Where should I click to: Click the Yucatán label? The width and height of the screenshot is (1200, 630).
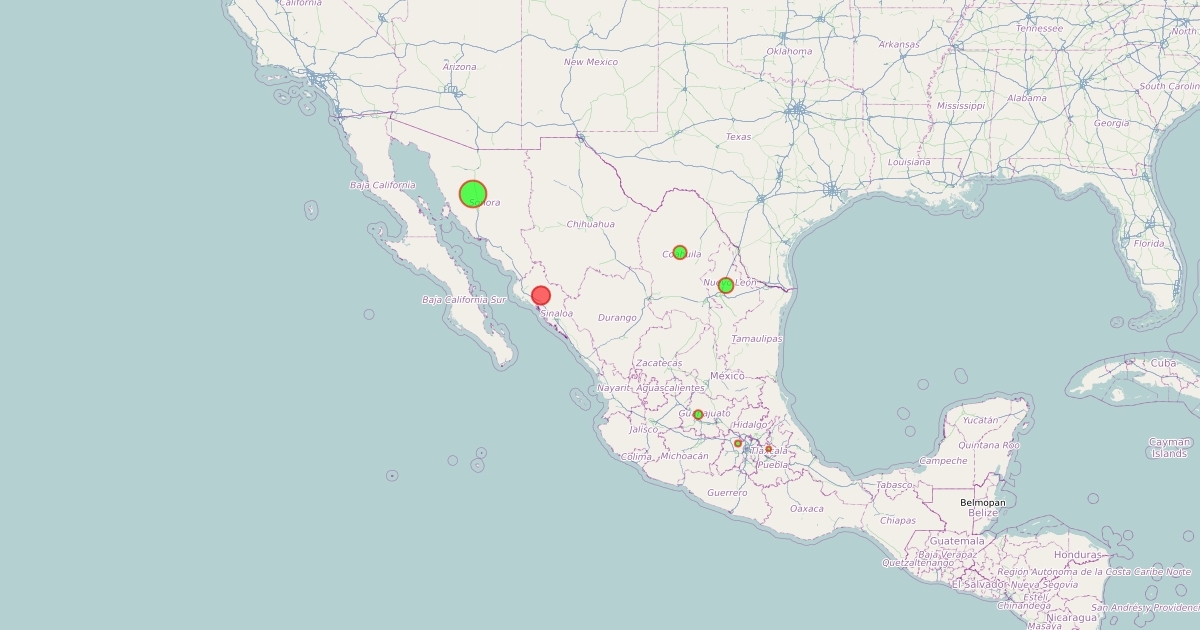981,420
